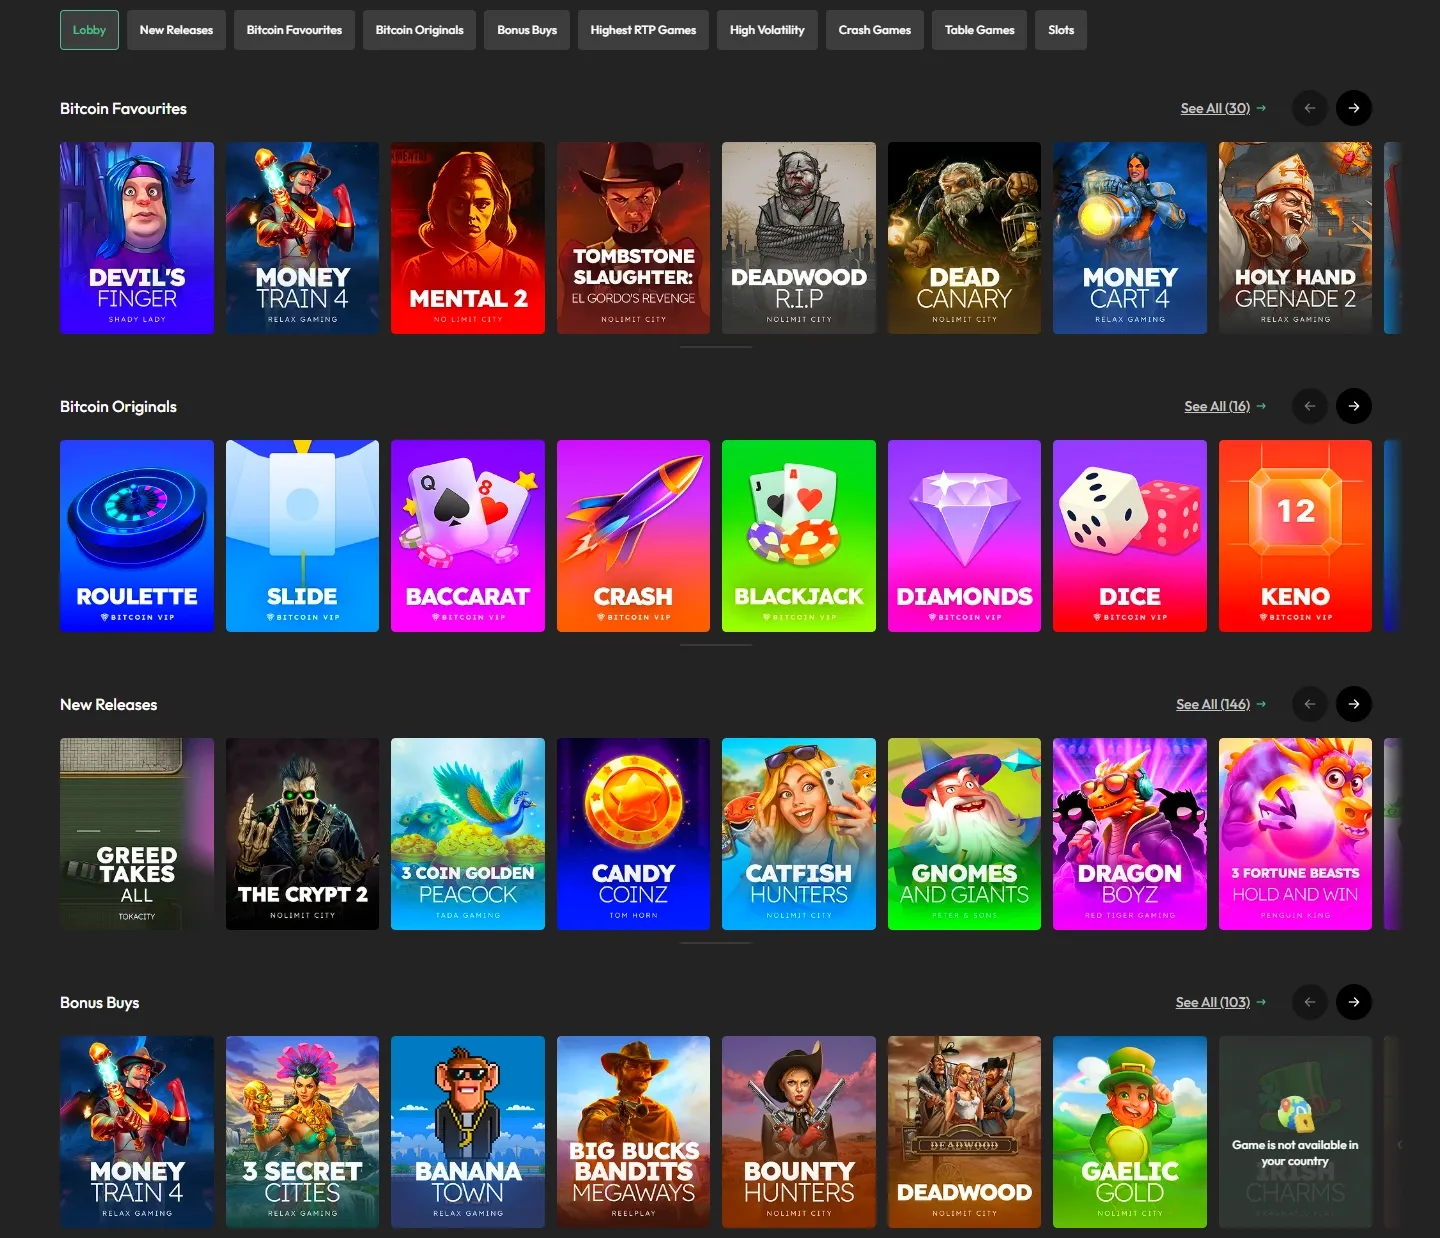Launch the Gnomes and Giants game
This screenshot has height=1238, width=1440.
click(x=964, y=834)
